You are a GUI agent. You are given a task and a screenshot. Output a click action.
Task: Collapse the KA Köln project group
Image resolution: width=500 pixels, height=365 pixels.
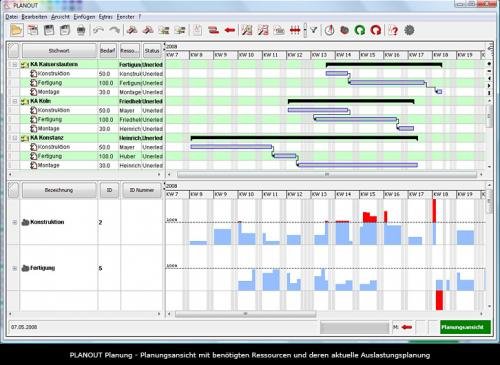(15, 101)
